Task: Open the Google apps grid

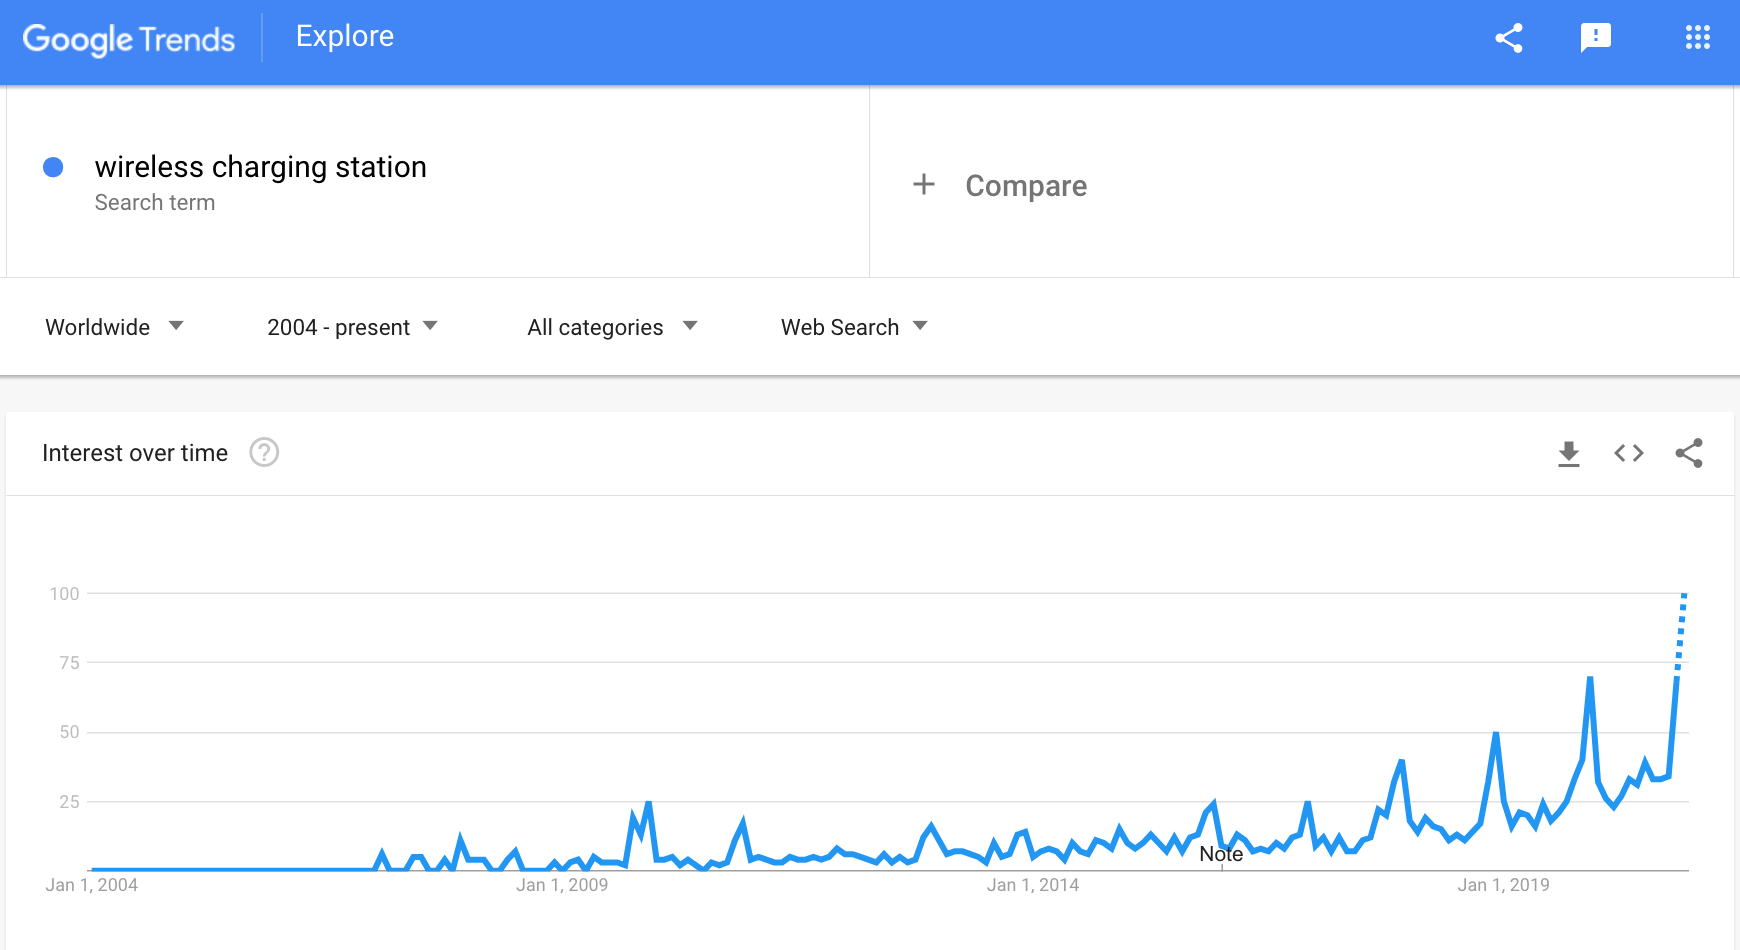Action: click(1698, 38)
